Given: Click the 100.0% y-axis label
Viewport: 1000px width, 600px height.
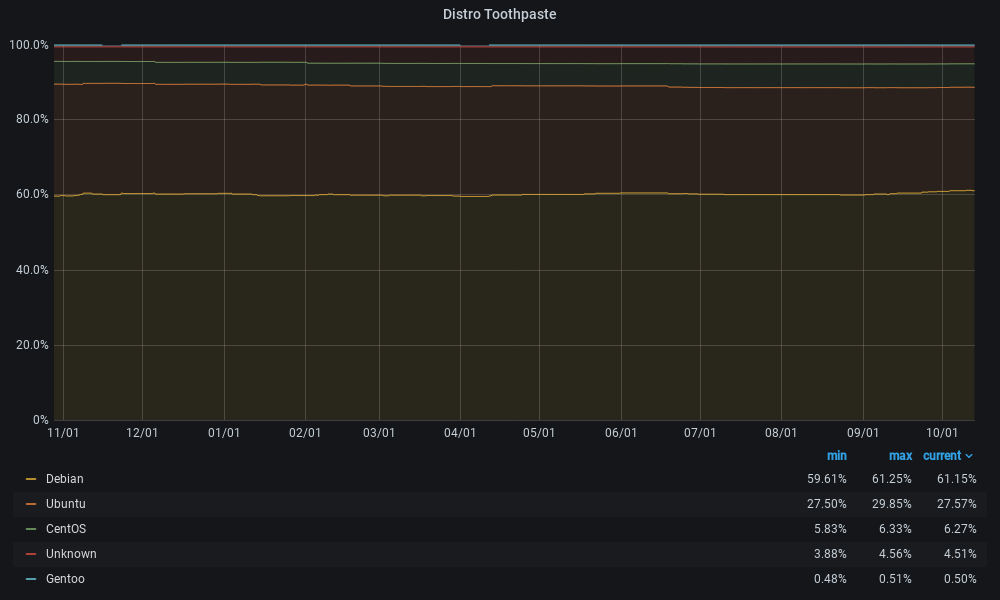Looking at the screenshot, I should tap(28, 45).
